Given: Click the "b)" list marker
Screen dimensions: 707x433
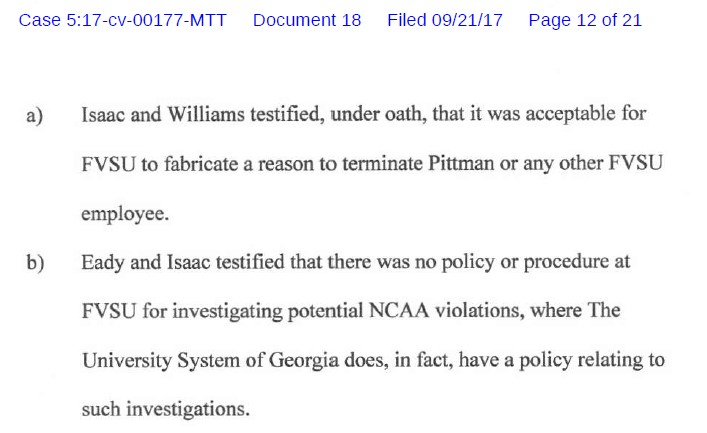Looking at the screenshot, I should tap(35, 263).
